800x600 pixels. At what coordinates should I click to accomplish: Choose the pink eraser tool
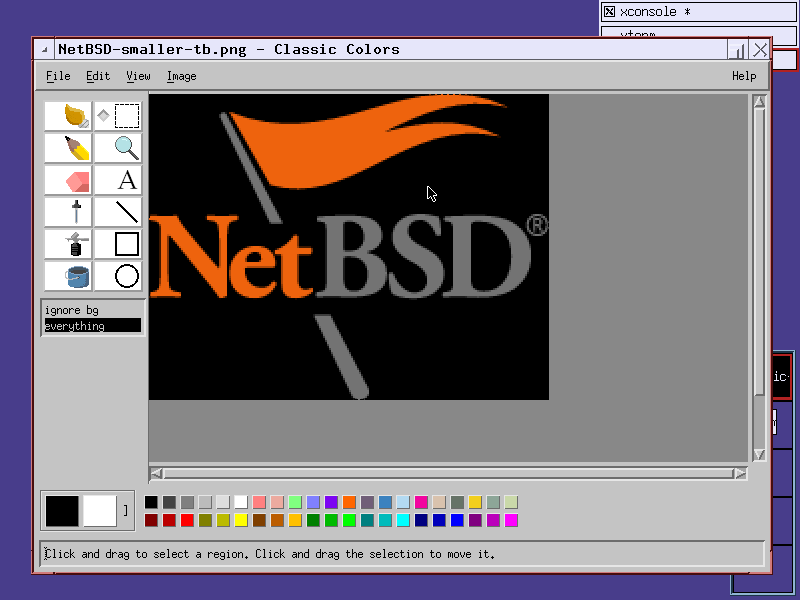[x=68, y=180]
